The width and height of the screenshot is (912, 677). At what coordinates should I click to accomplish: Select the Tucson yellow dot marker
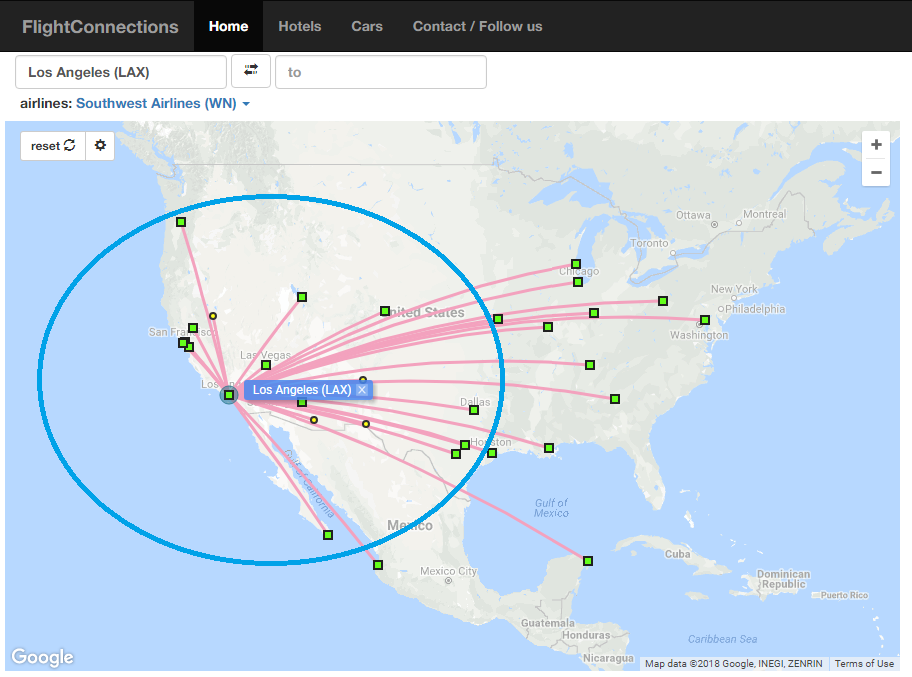[314, 420]
